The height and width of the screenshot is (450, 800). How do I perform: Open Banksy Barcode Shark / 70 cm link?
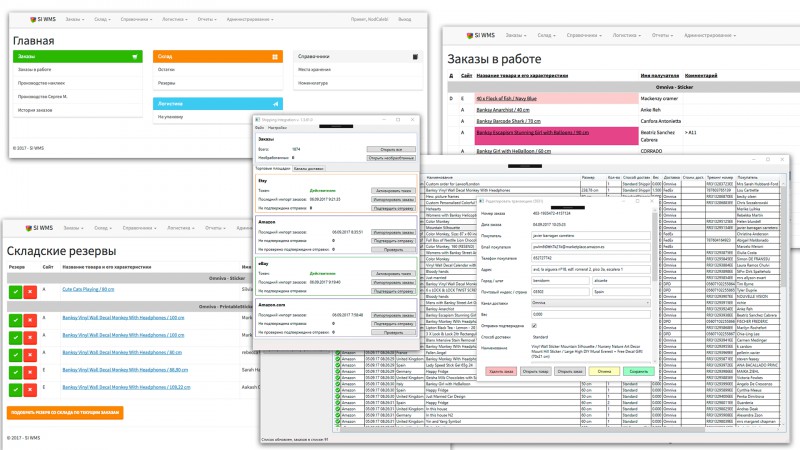point(508,121)
